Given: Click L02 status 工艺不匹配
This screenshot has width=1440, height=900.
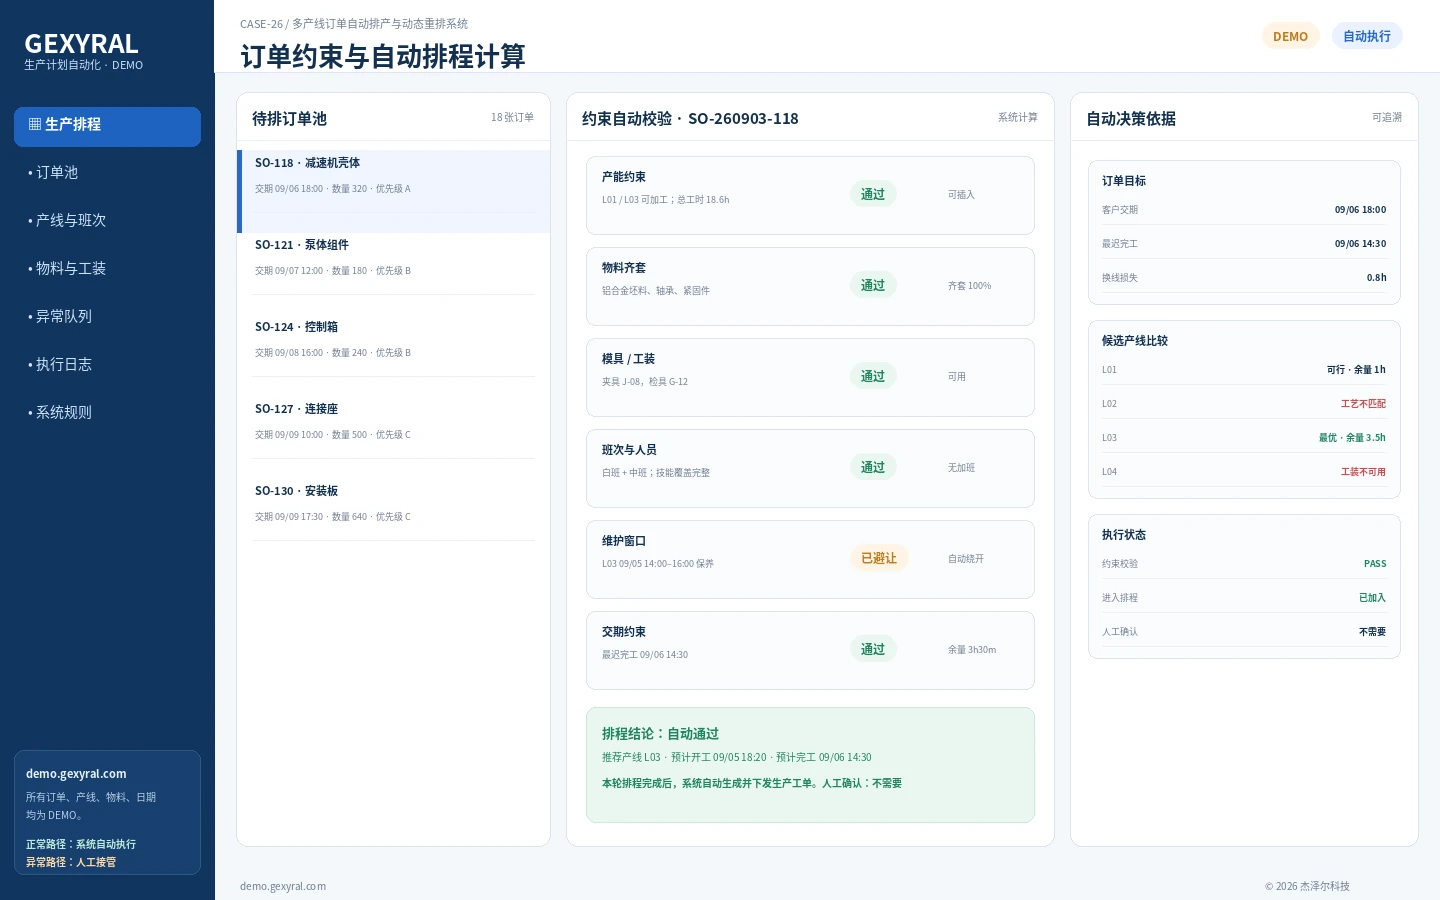Looking at the screenshot, I should [x=1363, y=404].
